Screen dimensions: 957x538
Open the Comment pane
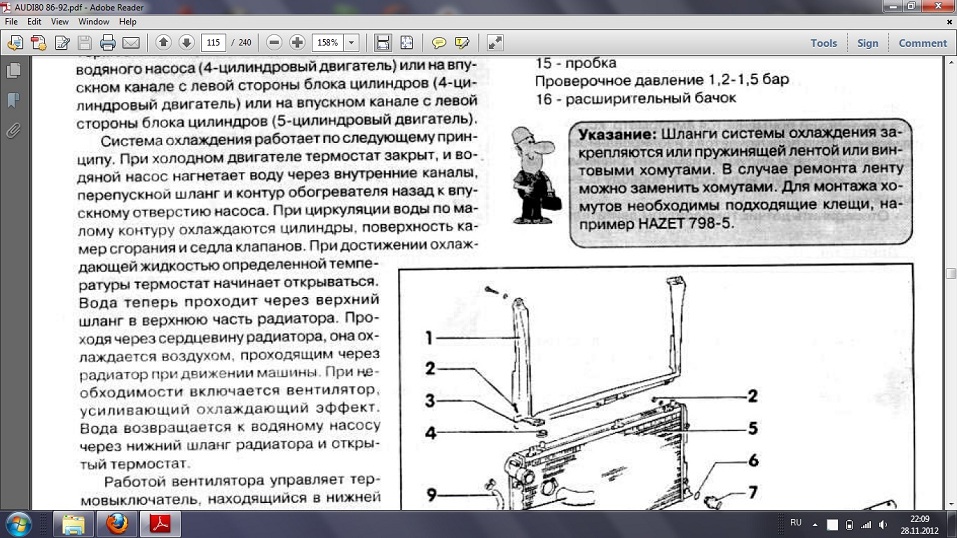coord(922,43)
